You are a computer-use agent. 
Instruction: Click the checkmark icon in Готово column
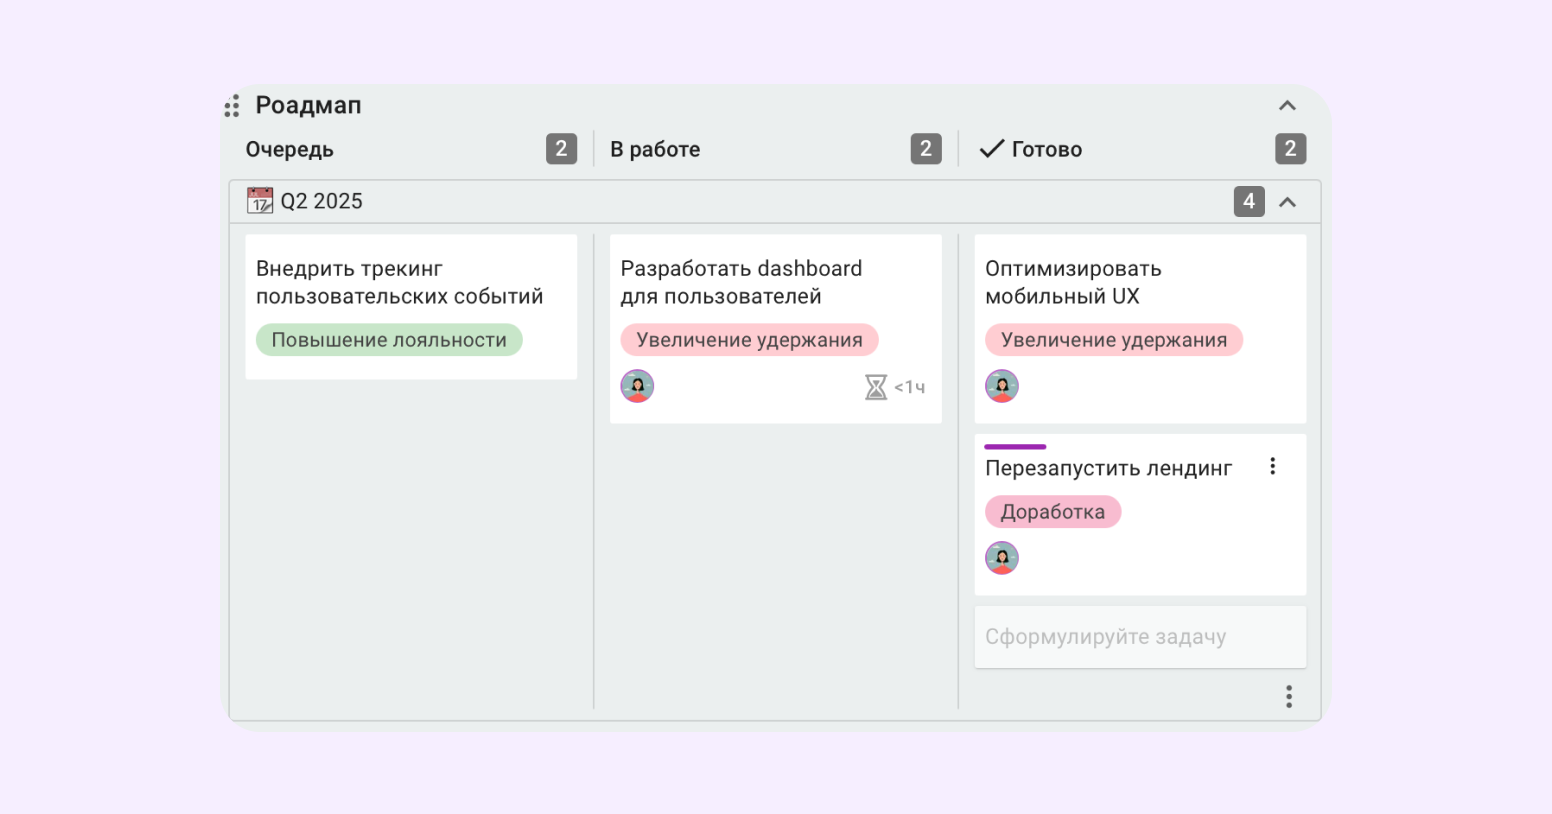[991, 149]
